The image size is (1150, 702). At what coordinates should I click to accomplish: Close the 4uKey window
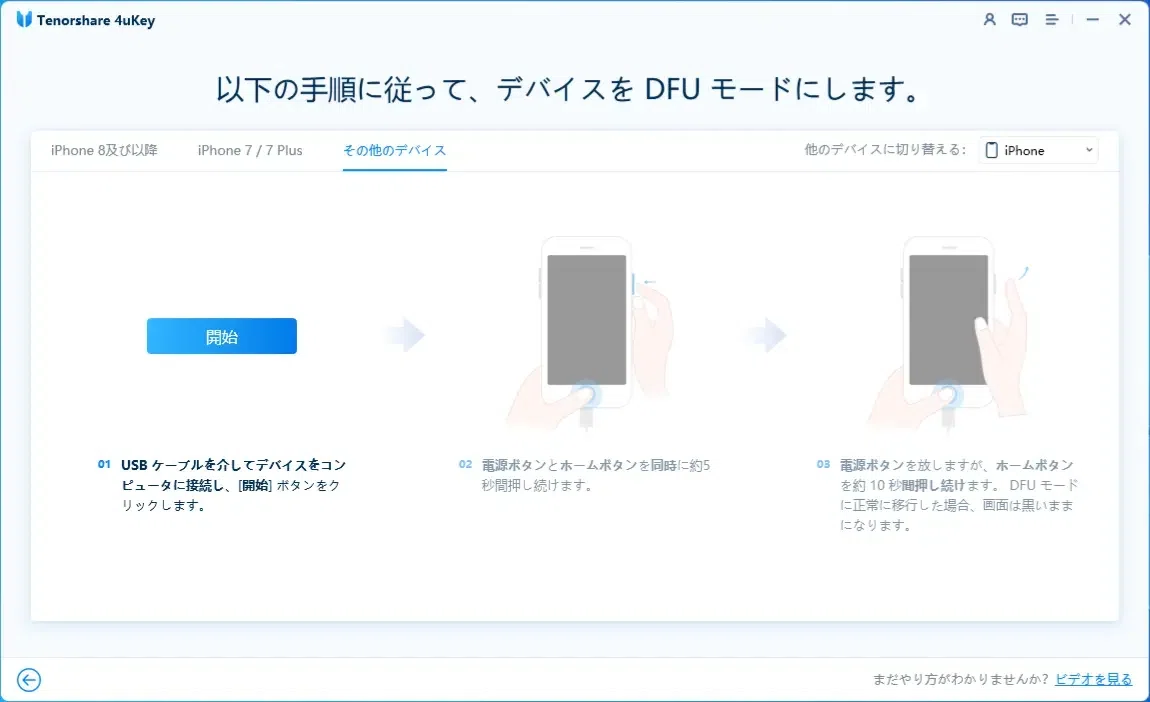pyautogui.click(x=1124, y=20)
